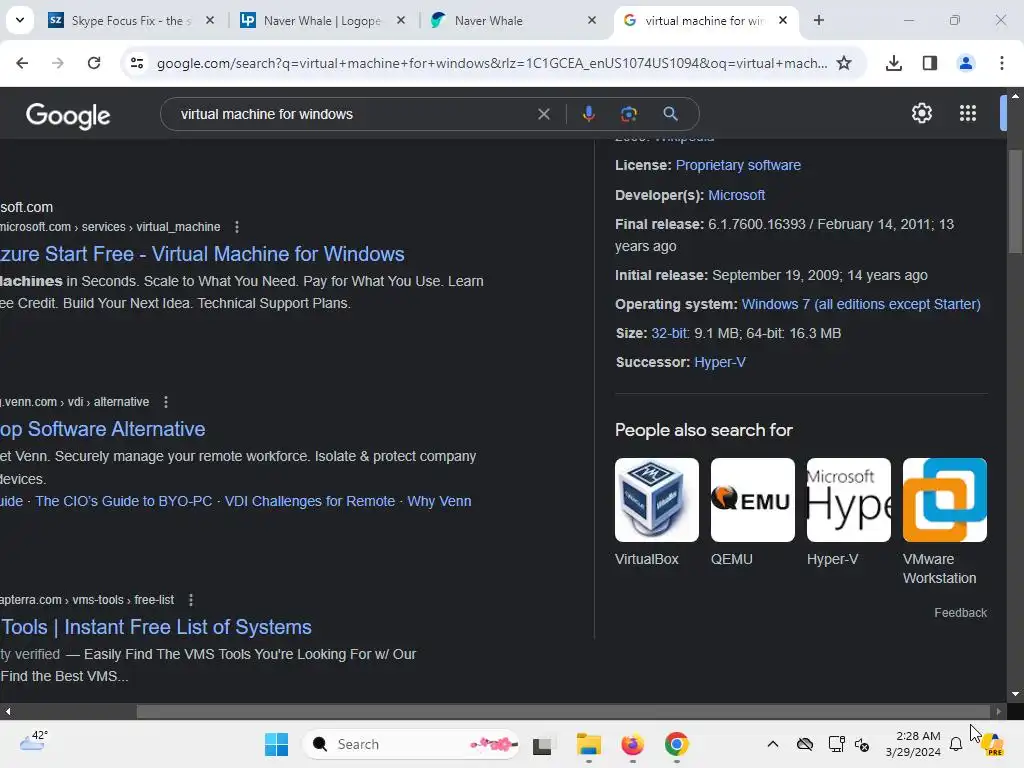The width and height of the screenshot is (1024, 768).
Task: Select the virtual machine for windows tab
Action: click(x=705, y=20)
